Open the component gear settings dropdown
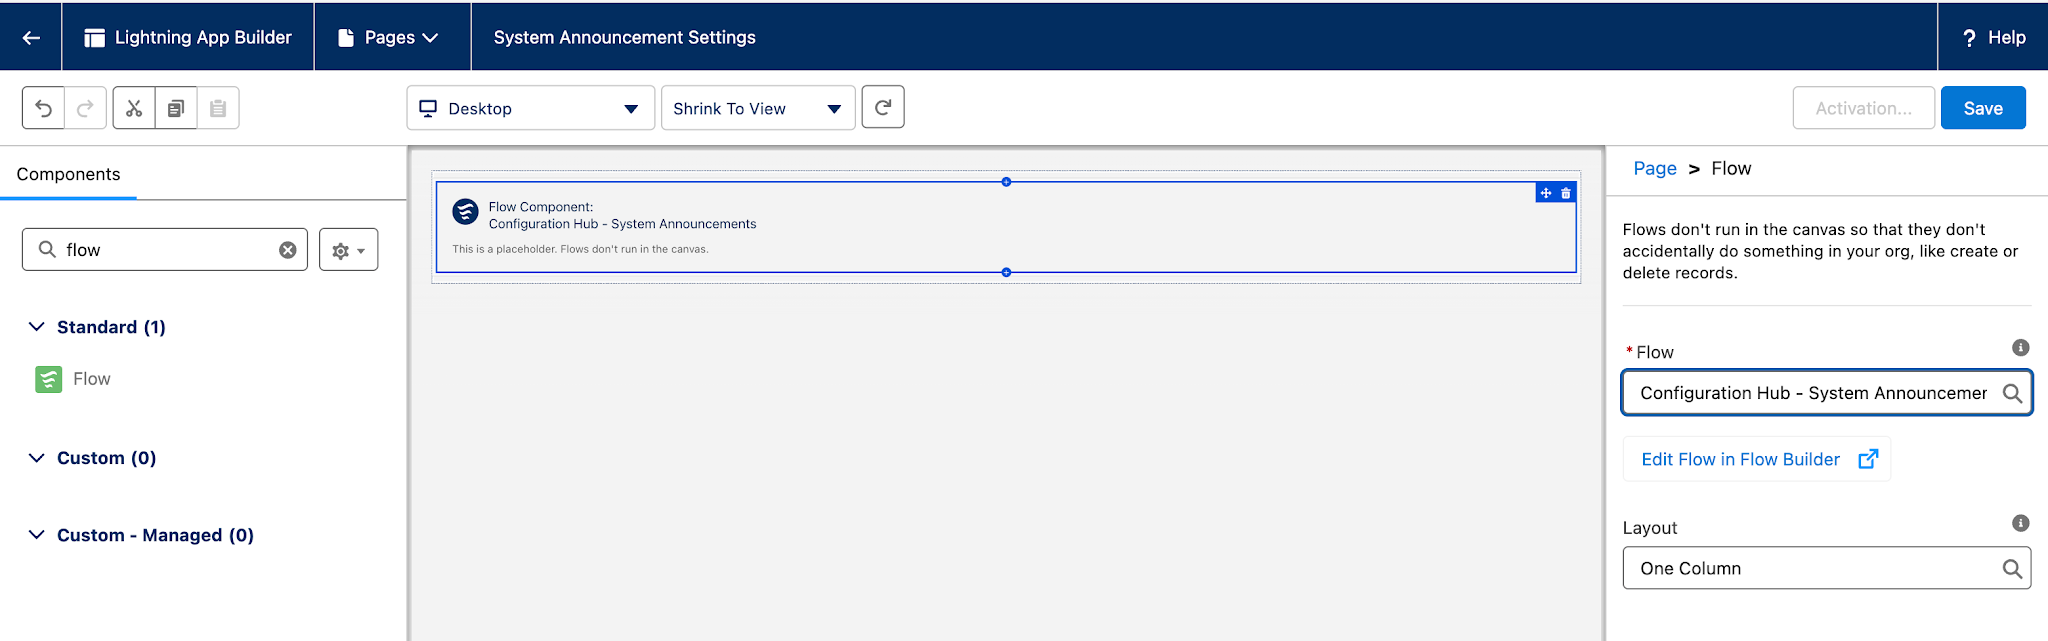Image resolution: width=2048 pixels, height=641 pixels. click(348, 250)
